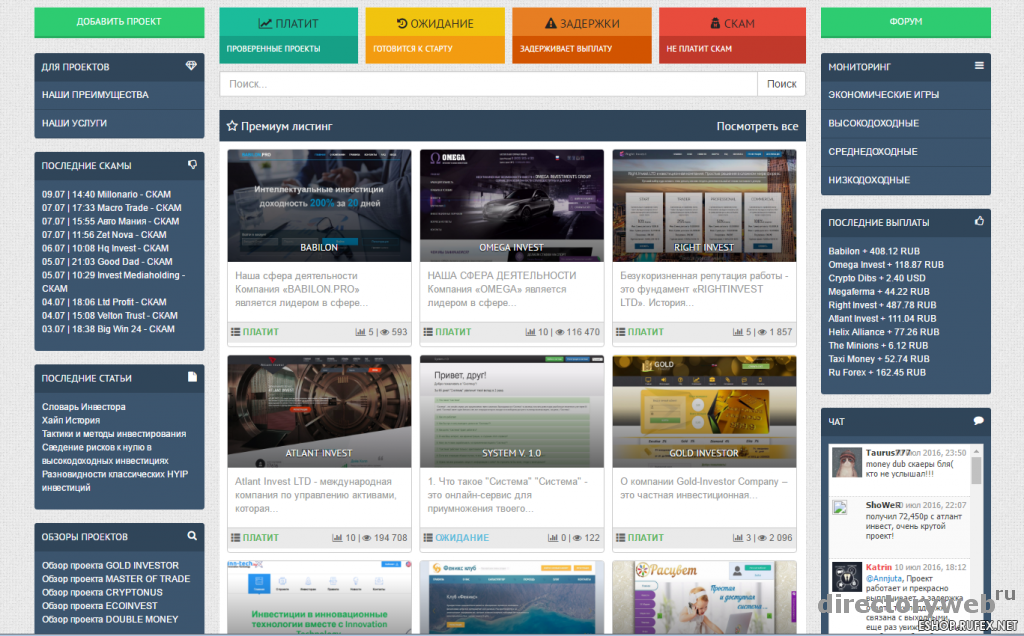Click Taurus777's avatar in the chat
Screen dimensions: 1024x636
tap(847, 463)
